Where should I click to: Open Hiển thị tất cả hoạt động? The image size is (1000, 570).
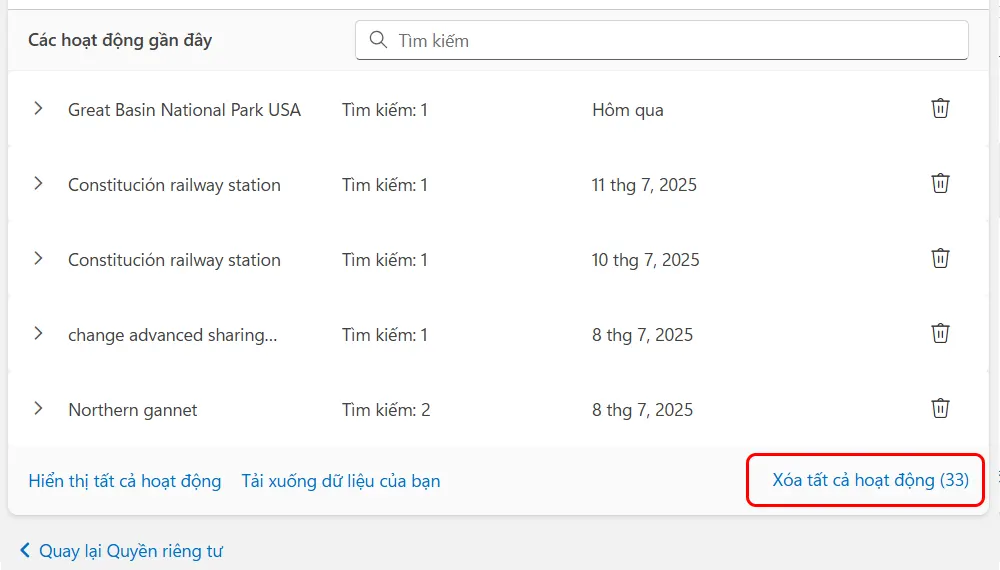click(125, 481)
